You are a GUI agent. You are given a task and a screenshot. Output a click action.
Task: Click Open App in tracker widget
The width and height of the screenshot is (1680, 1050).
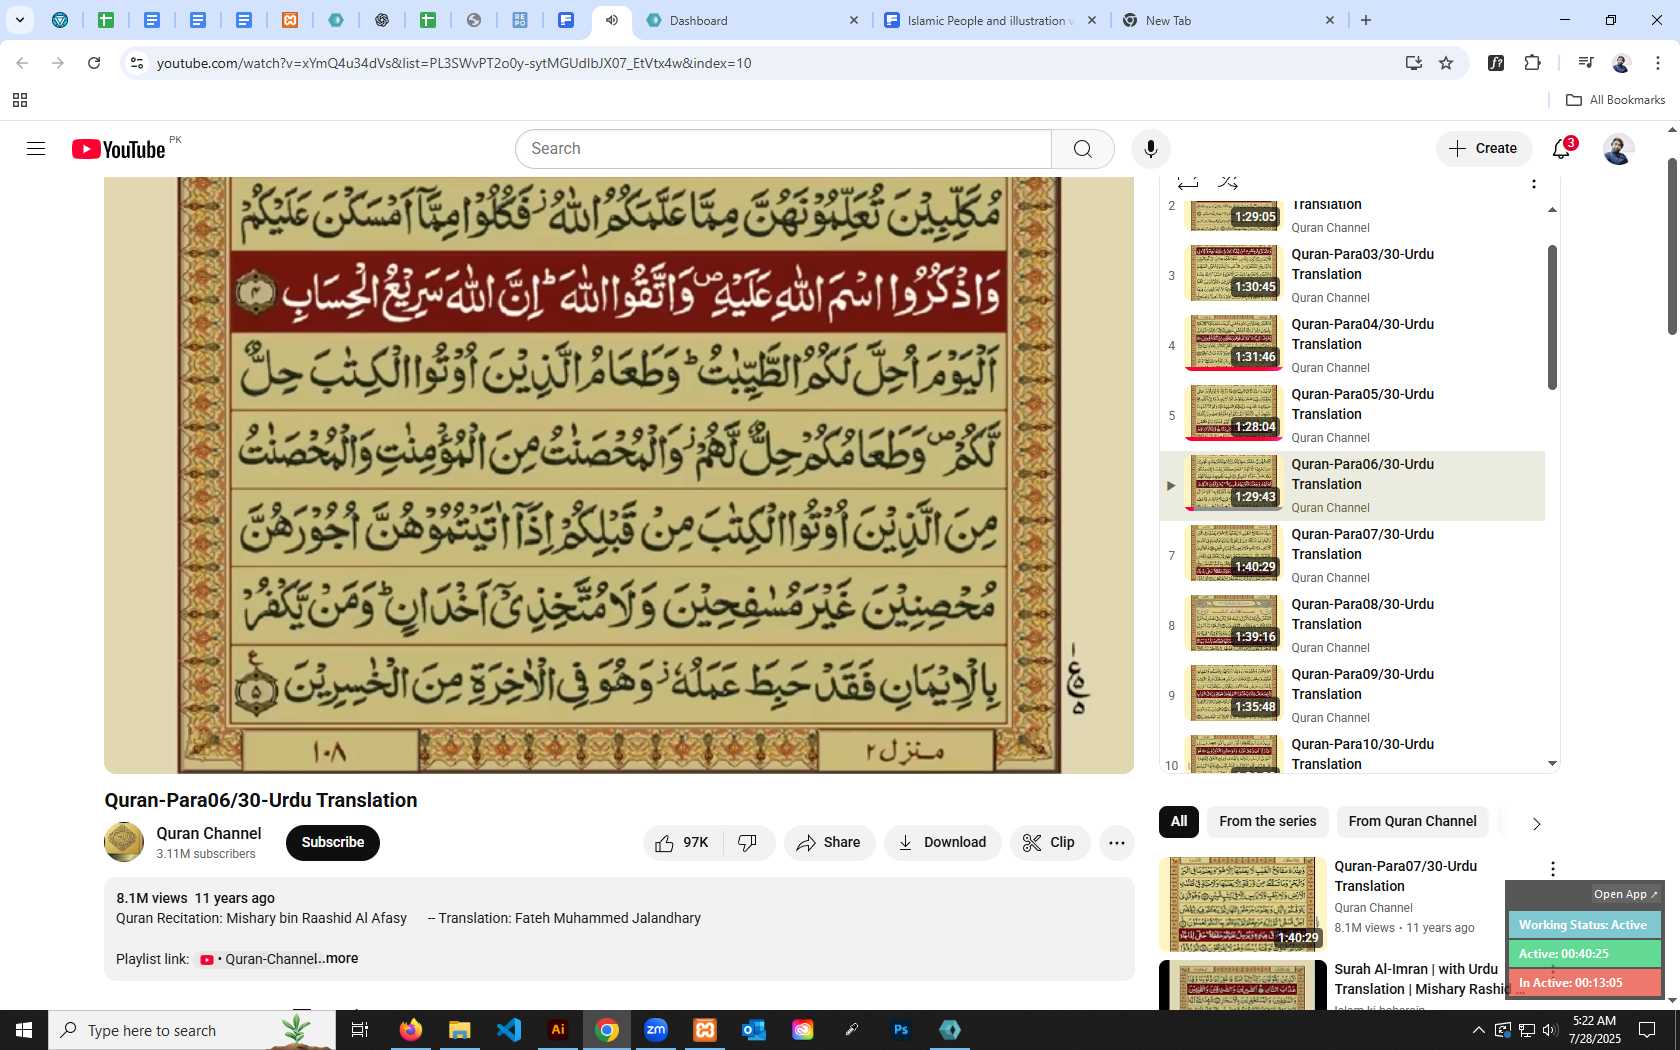(1625, 894)
